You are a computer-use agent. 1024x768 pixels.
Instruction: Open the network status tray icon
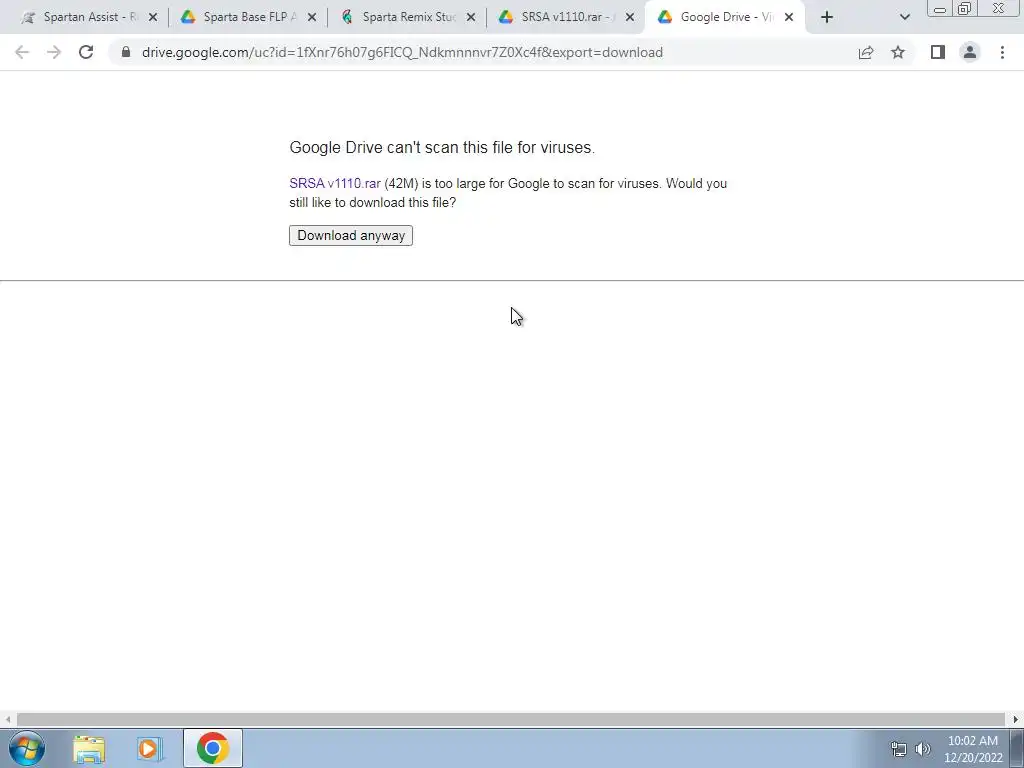point(899,749)
